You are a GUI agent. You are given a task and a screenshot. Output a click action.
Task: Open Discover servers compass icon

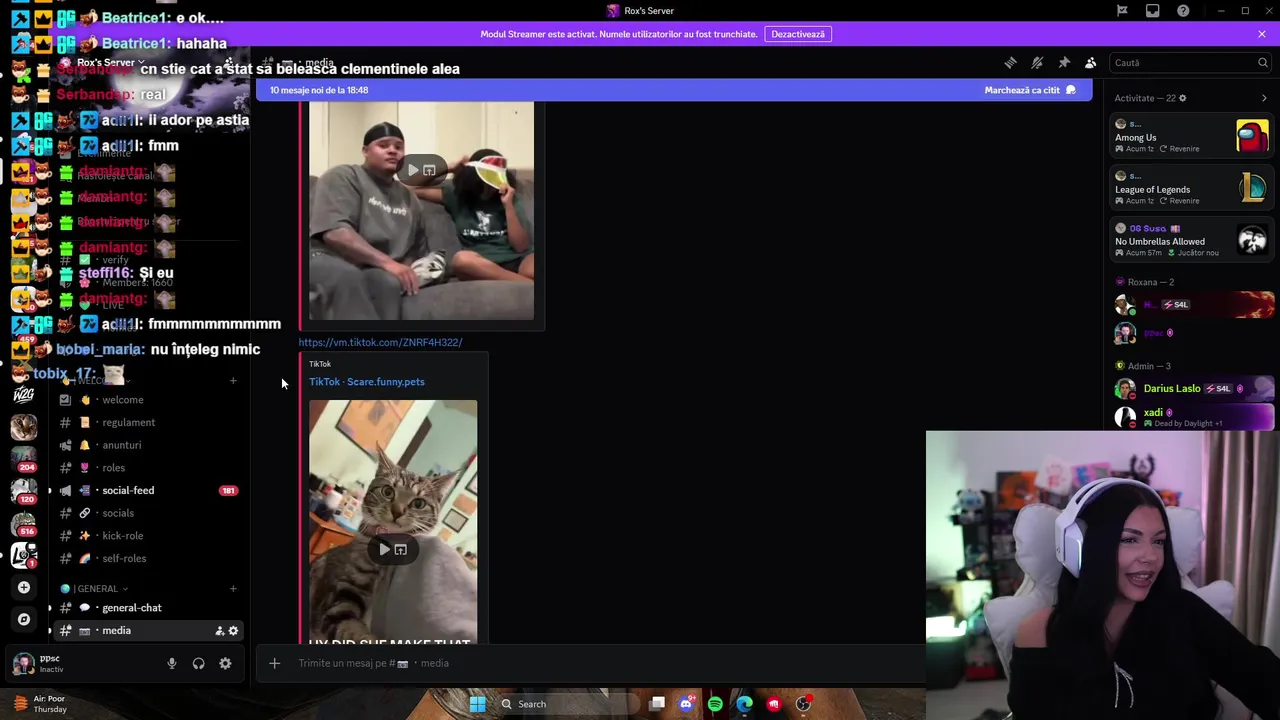(24, 620)
